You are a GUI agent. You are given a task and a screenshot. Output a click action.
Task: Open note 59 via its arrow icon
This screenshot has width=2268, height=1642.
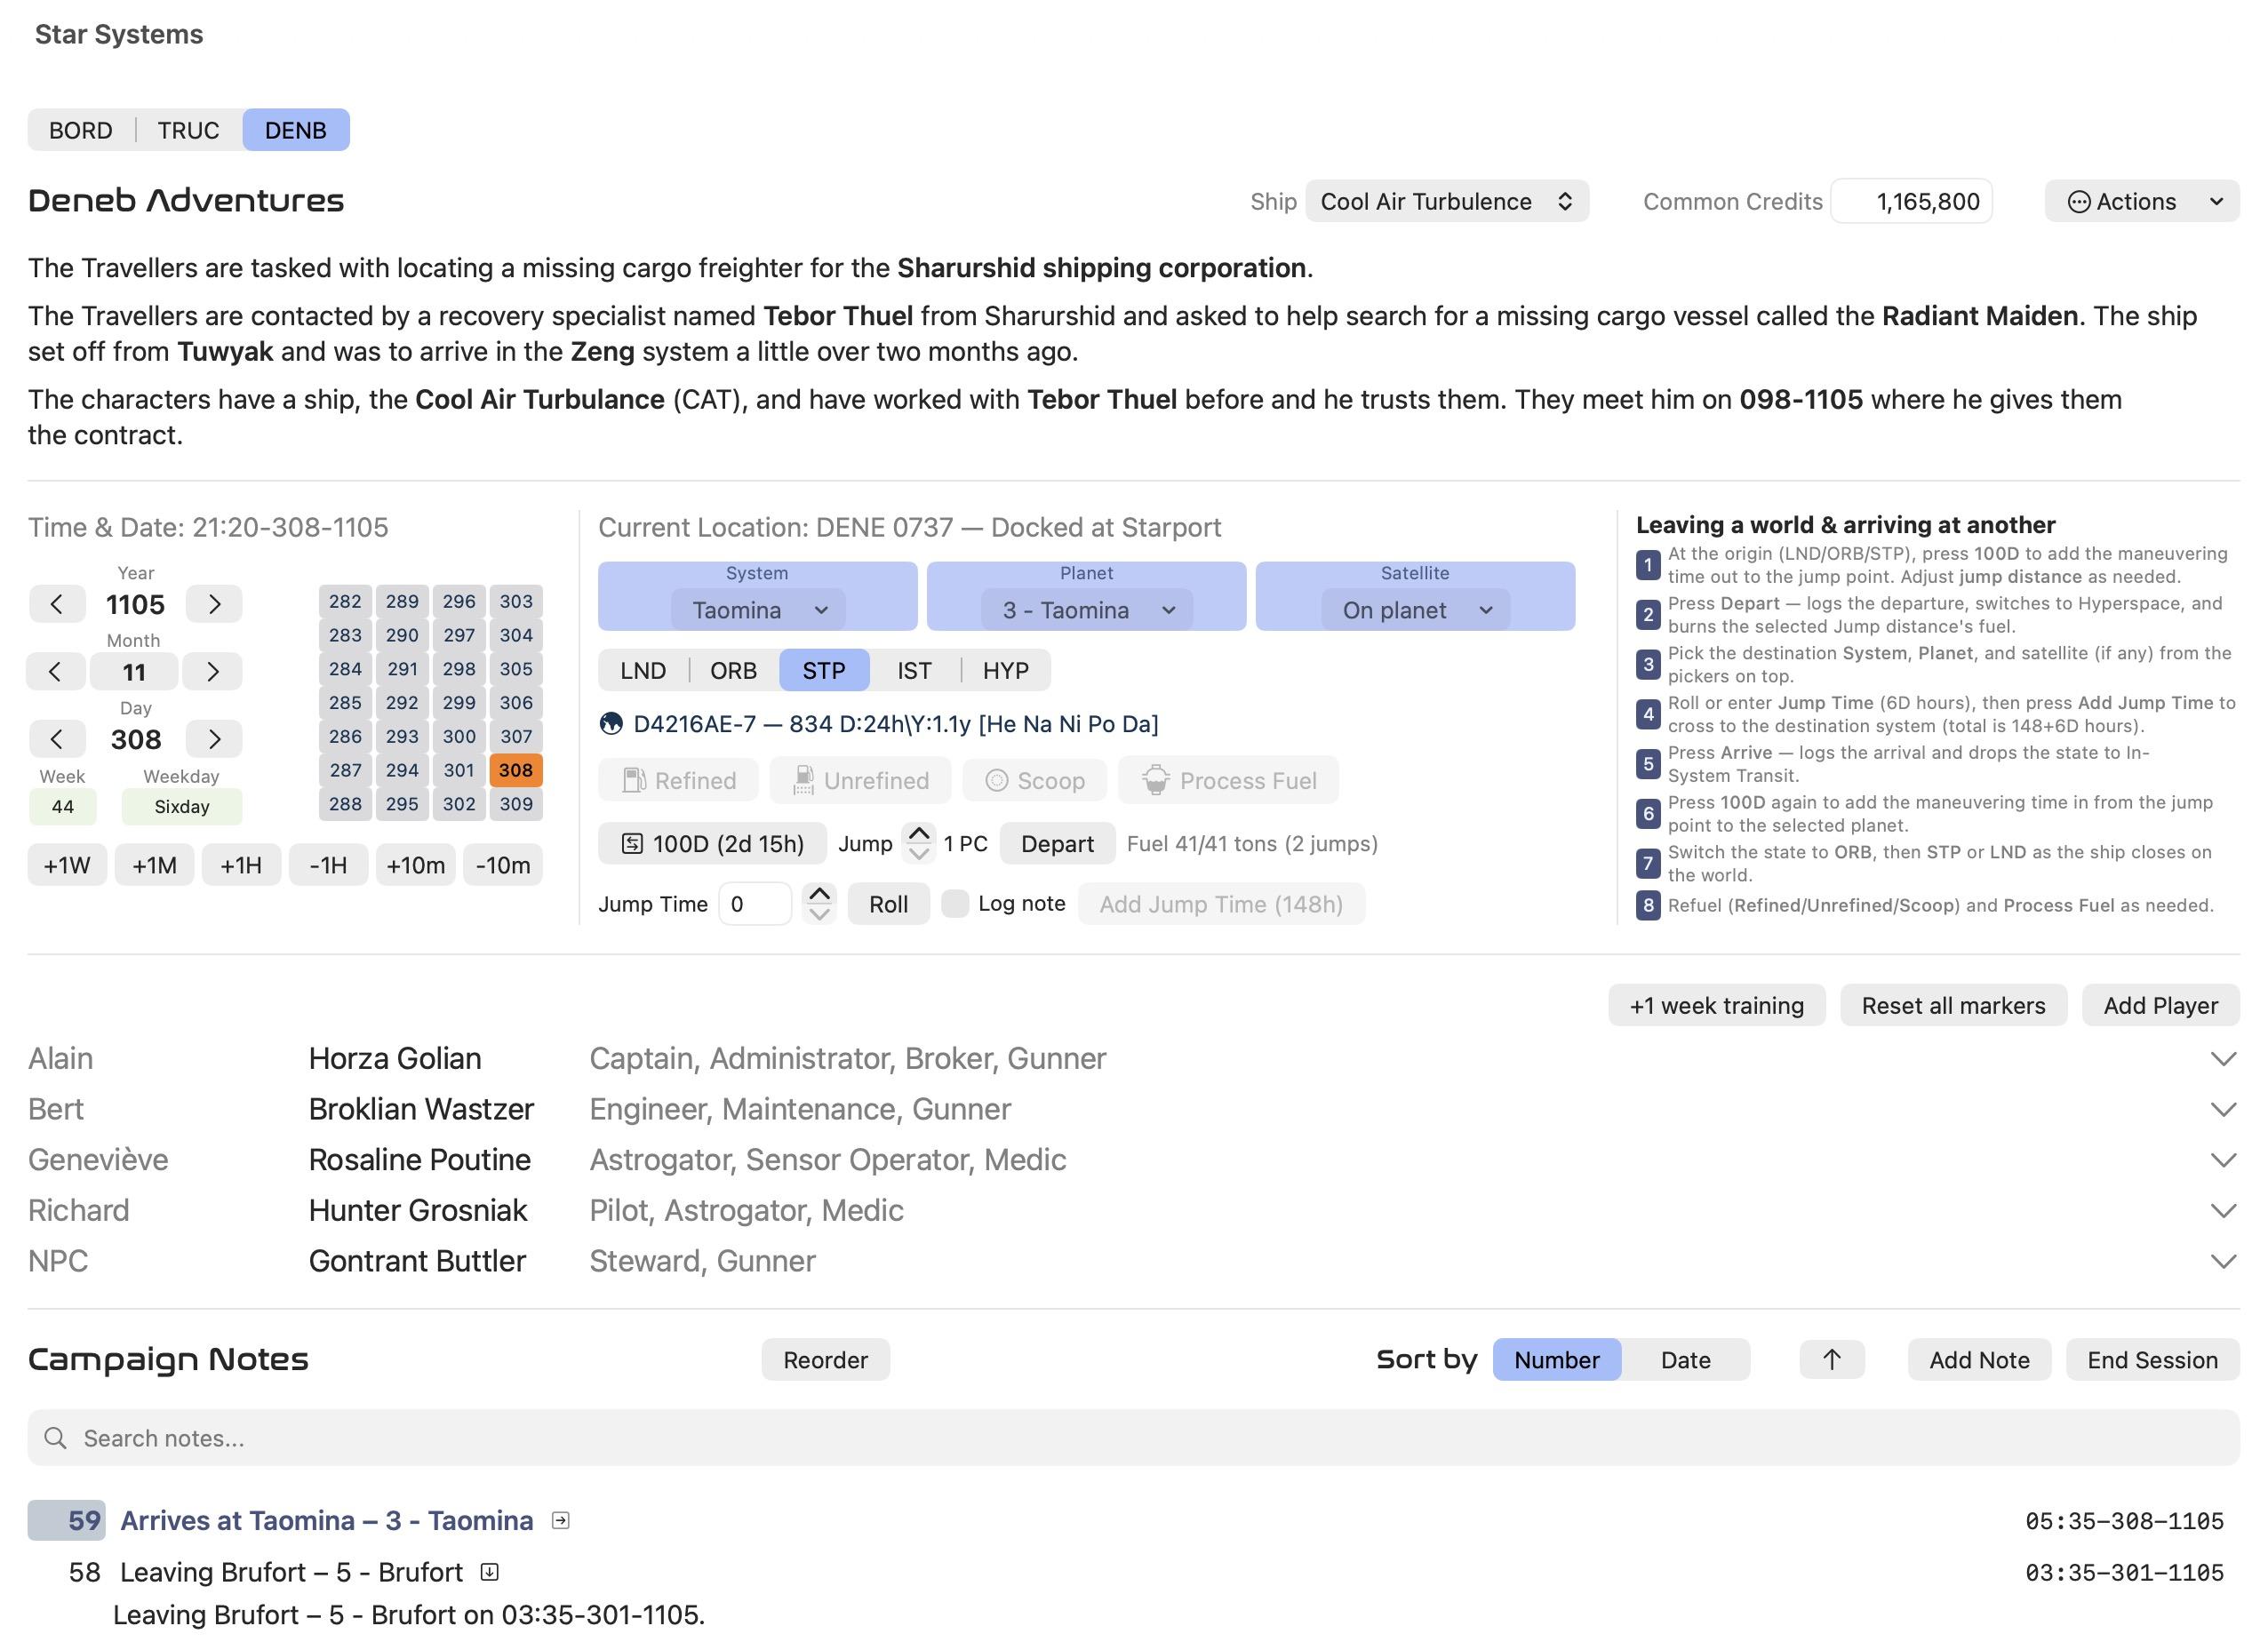[561, 1521]
